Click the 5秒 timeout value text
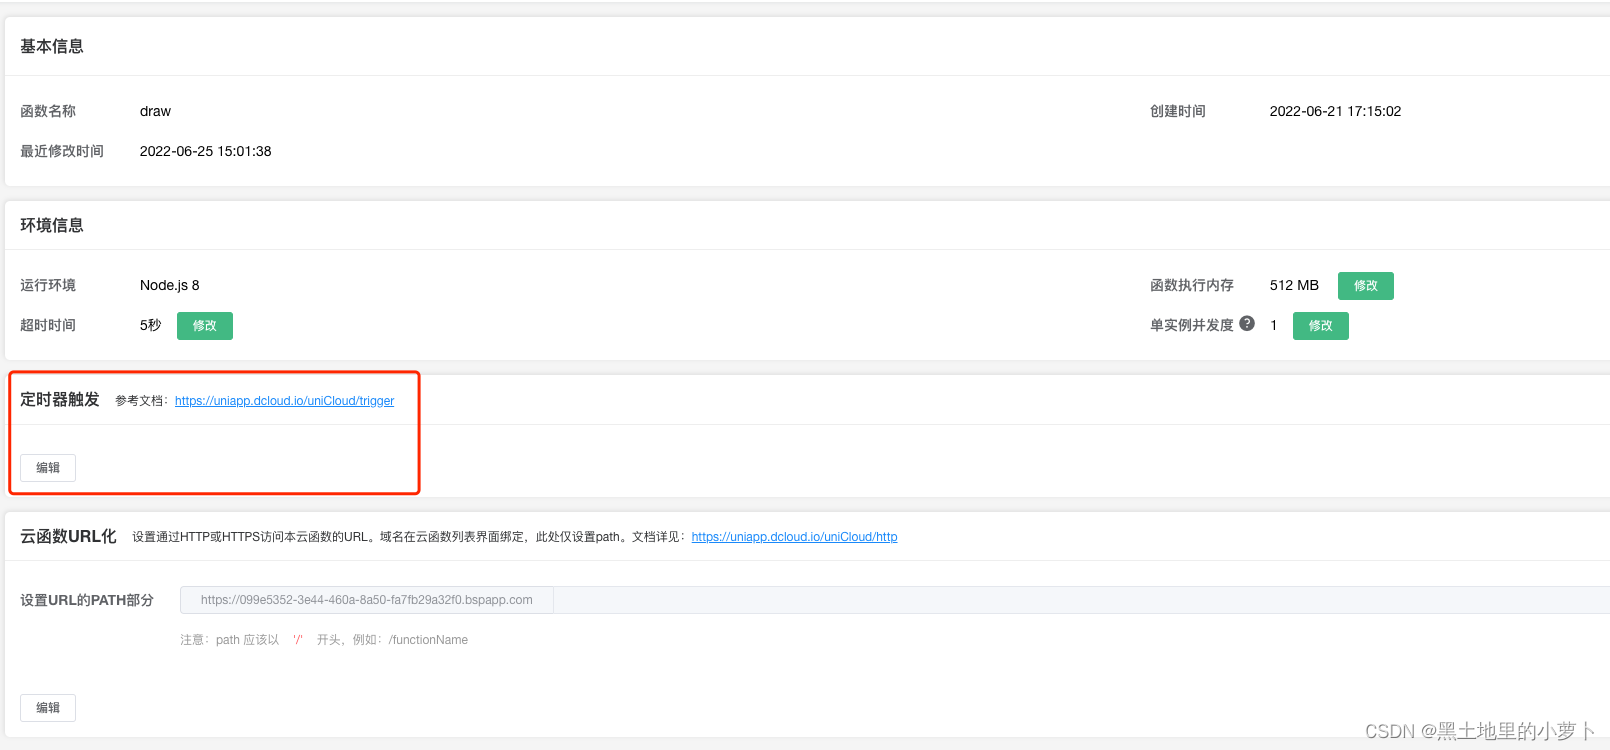The width and height of the screenshot is (1610, 750). [x=150, y=325]
